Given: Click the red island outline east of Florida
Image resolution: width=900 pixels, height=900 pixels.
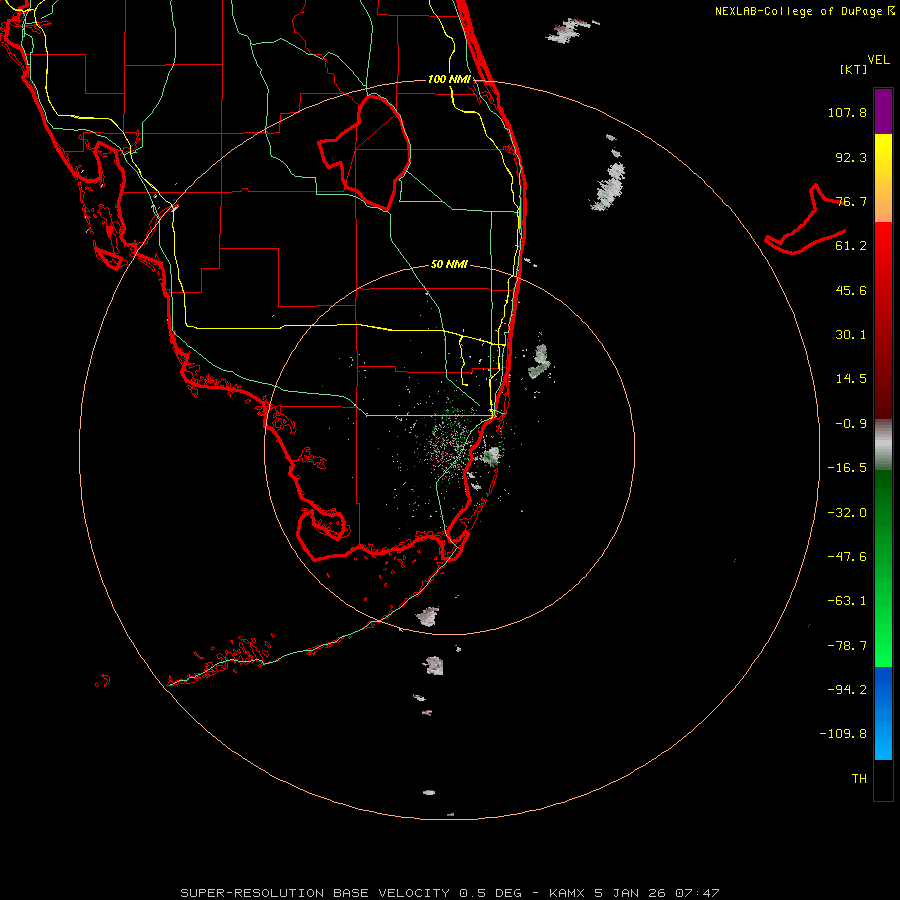Looking at the screenshot, I should pos(805,220).
